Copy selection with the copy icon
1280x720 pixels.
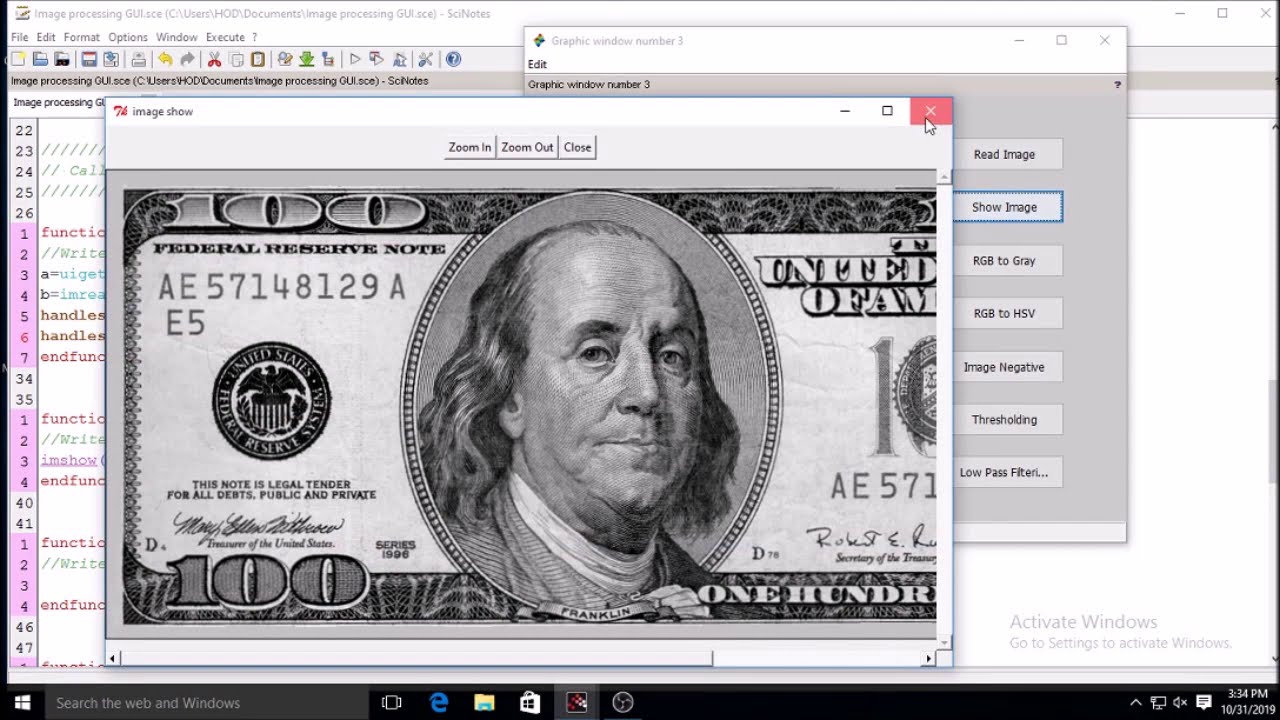click(x=236, y=59)
